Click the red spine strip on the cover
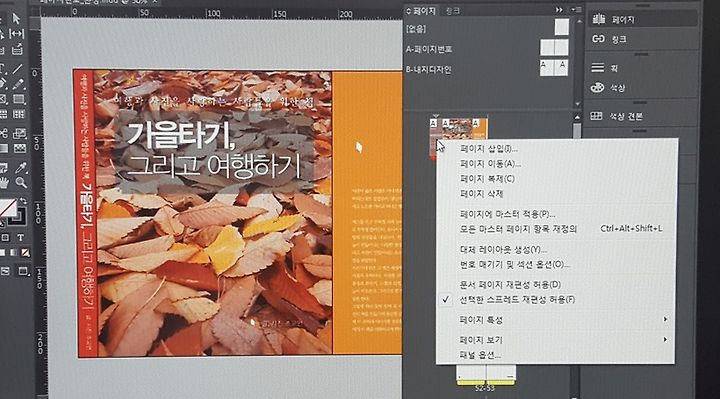This screenshot has width=720, height=399. tap(86, 214)
